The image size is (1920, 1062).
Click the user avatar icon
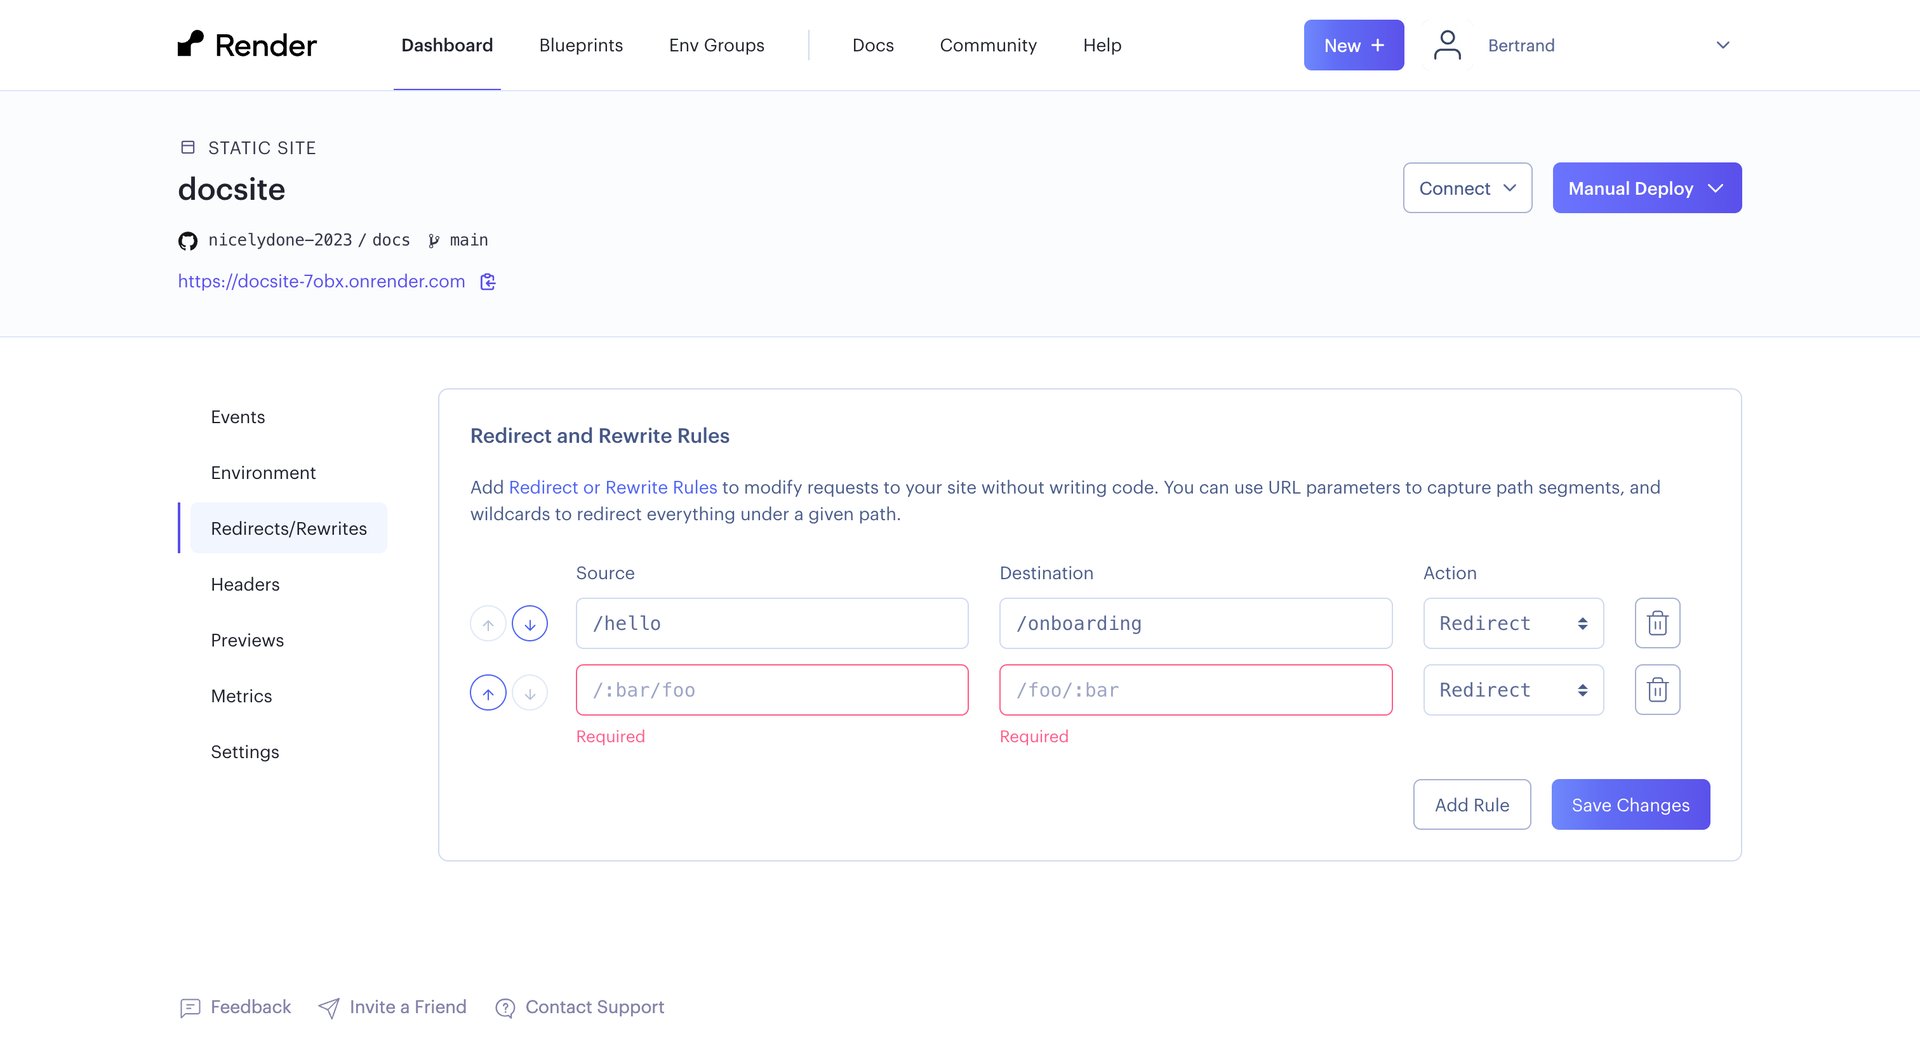1446,44
